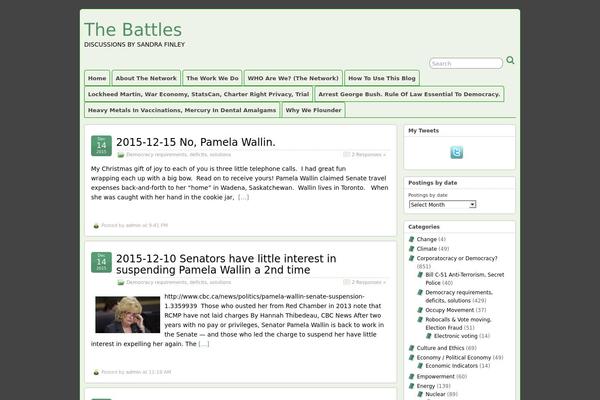
Task: Click the search magnifier icon
Action: [510, 60]
